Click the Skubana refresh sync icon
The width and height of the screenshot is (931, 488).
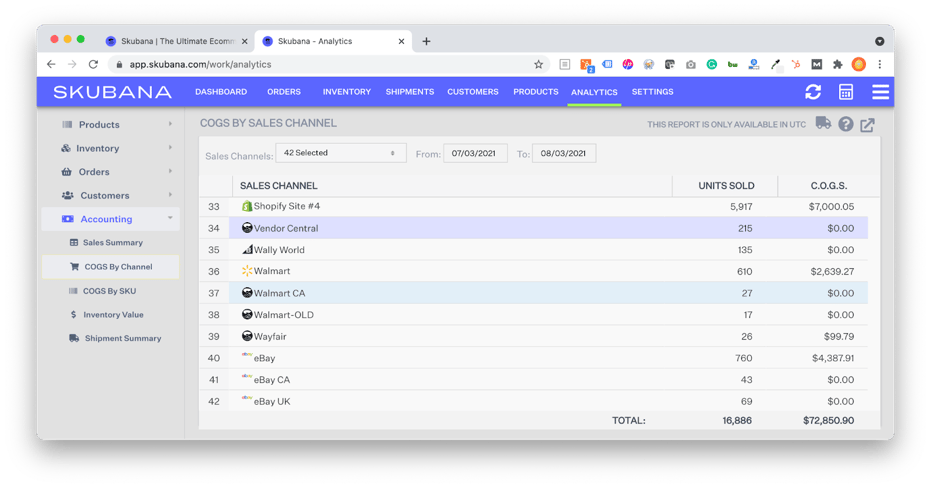pyautogui.click(x=813, y=92)
